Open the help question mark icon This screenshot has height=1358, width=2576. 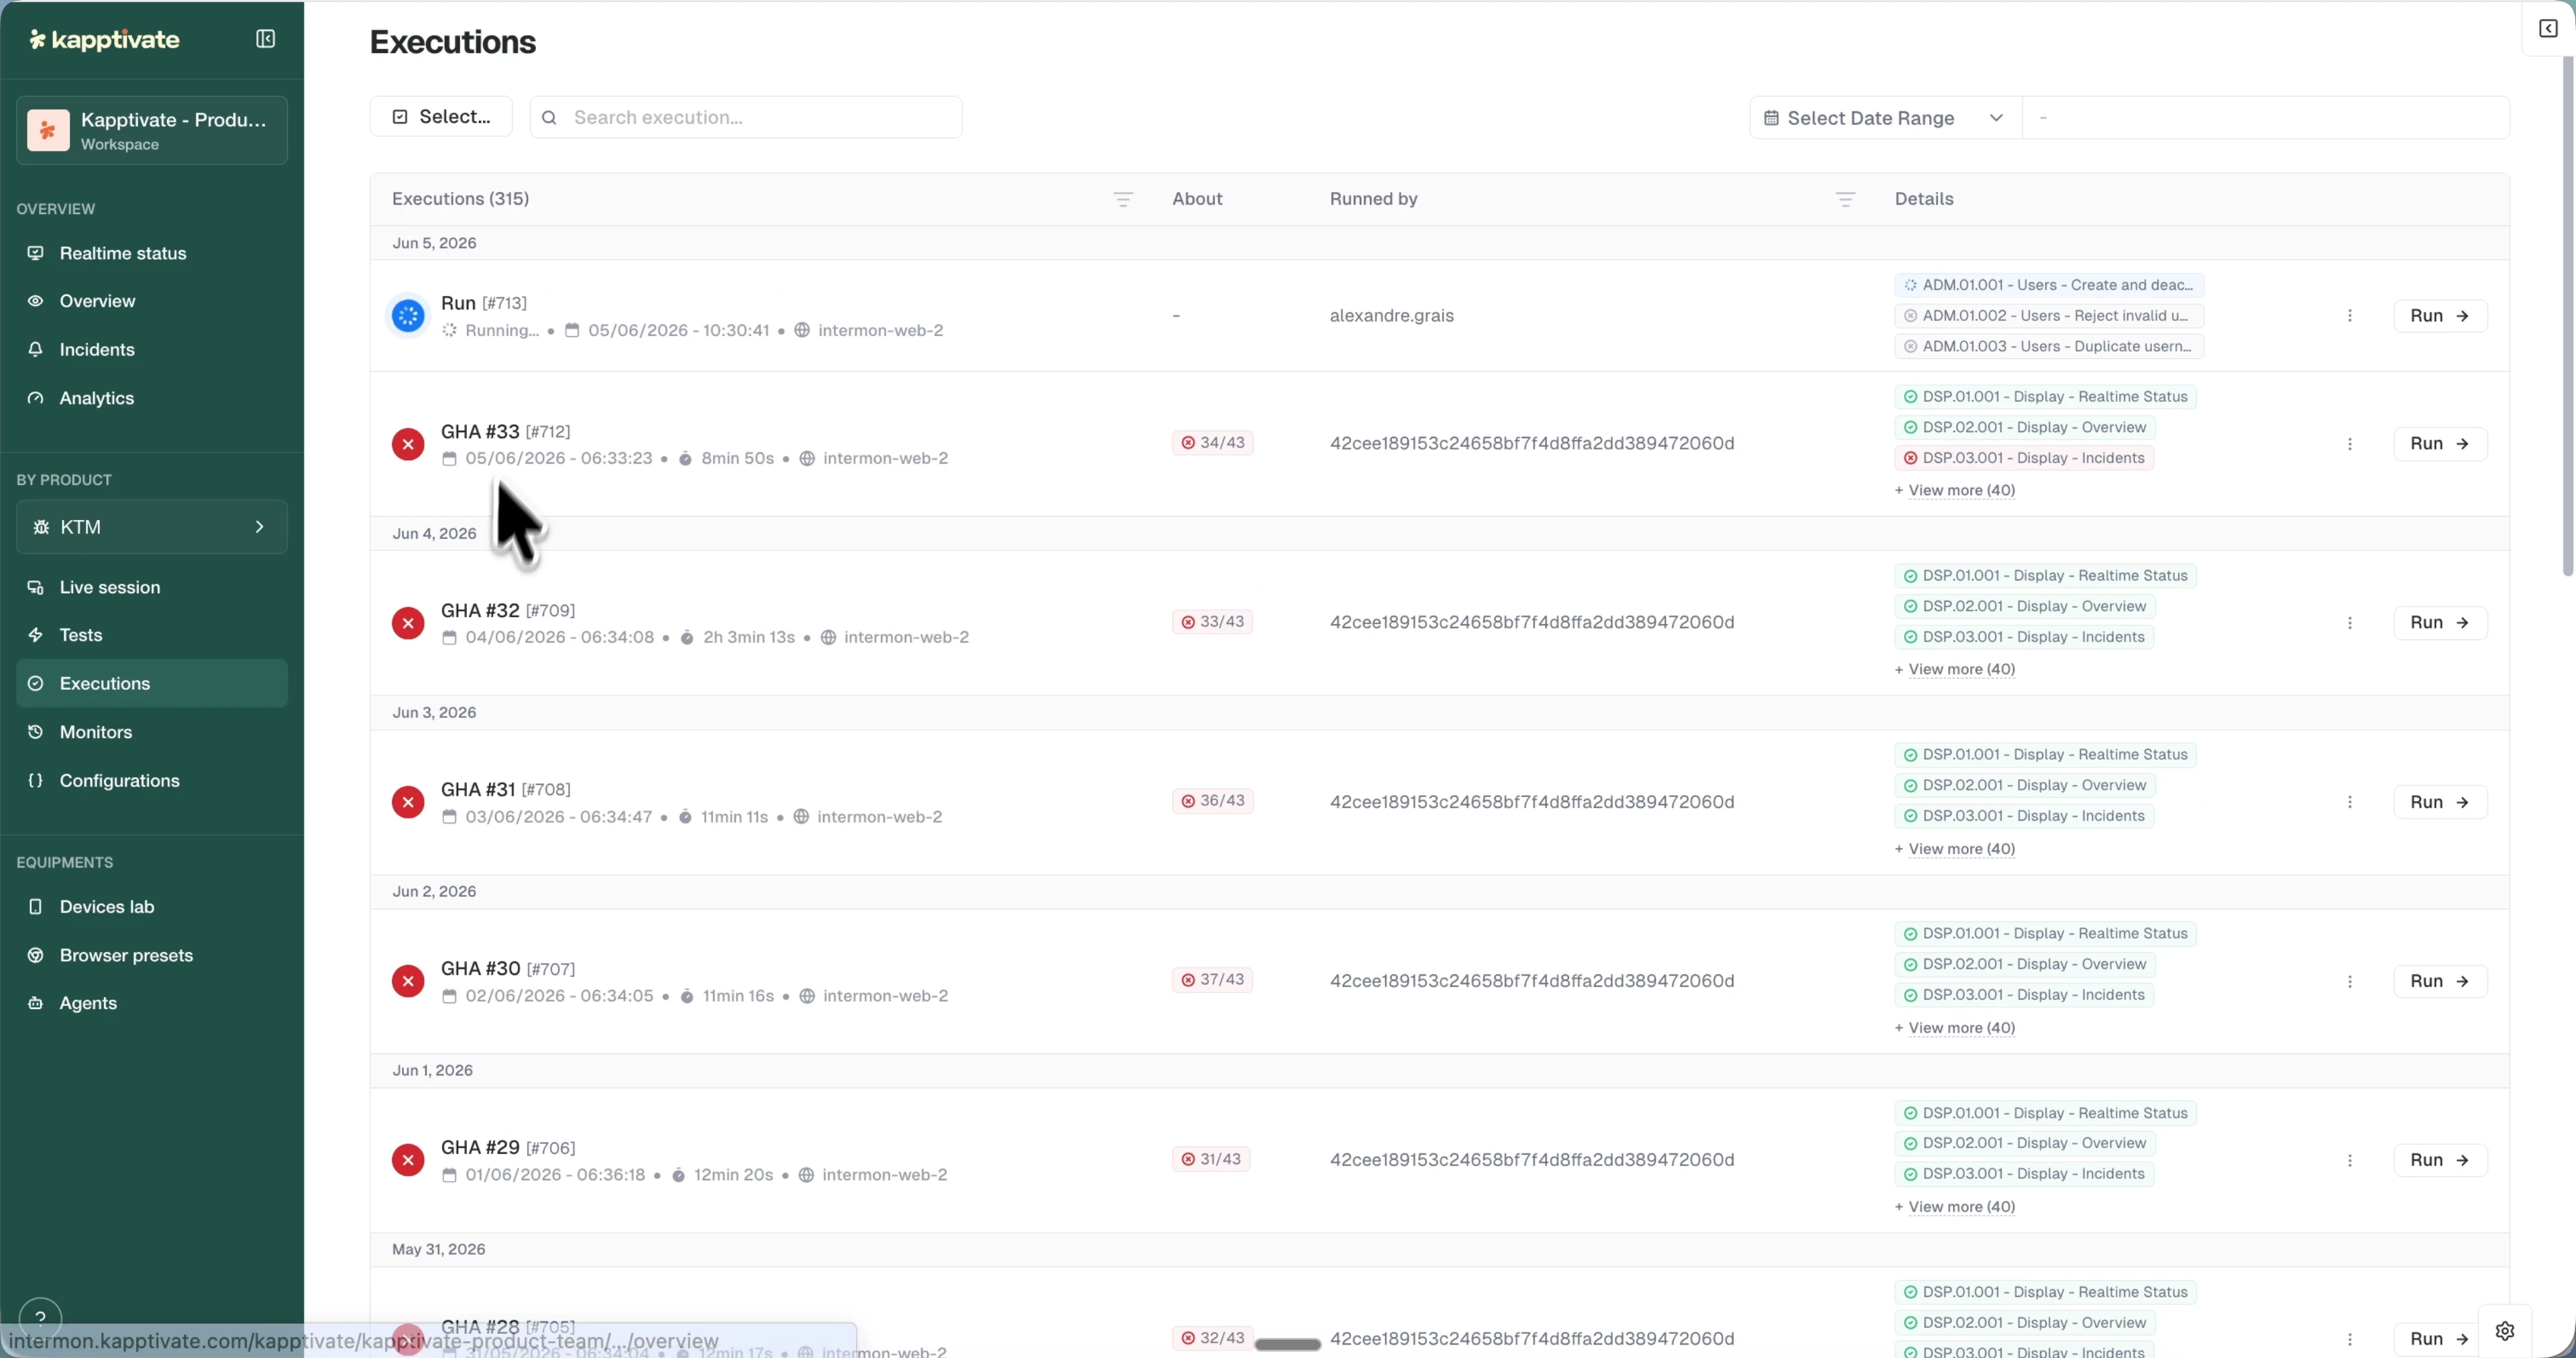pos(40,1317)
